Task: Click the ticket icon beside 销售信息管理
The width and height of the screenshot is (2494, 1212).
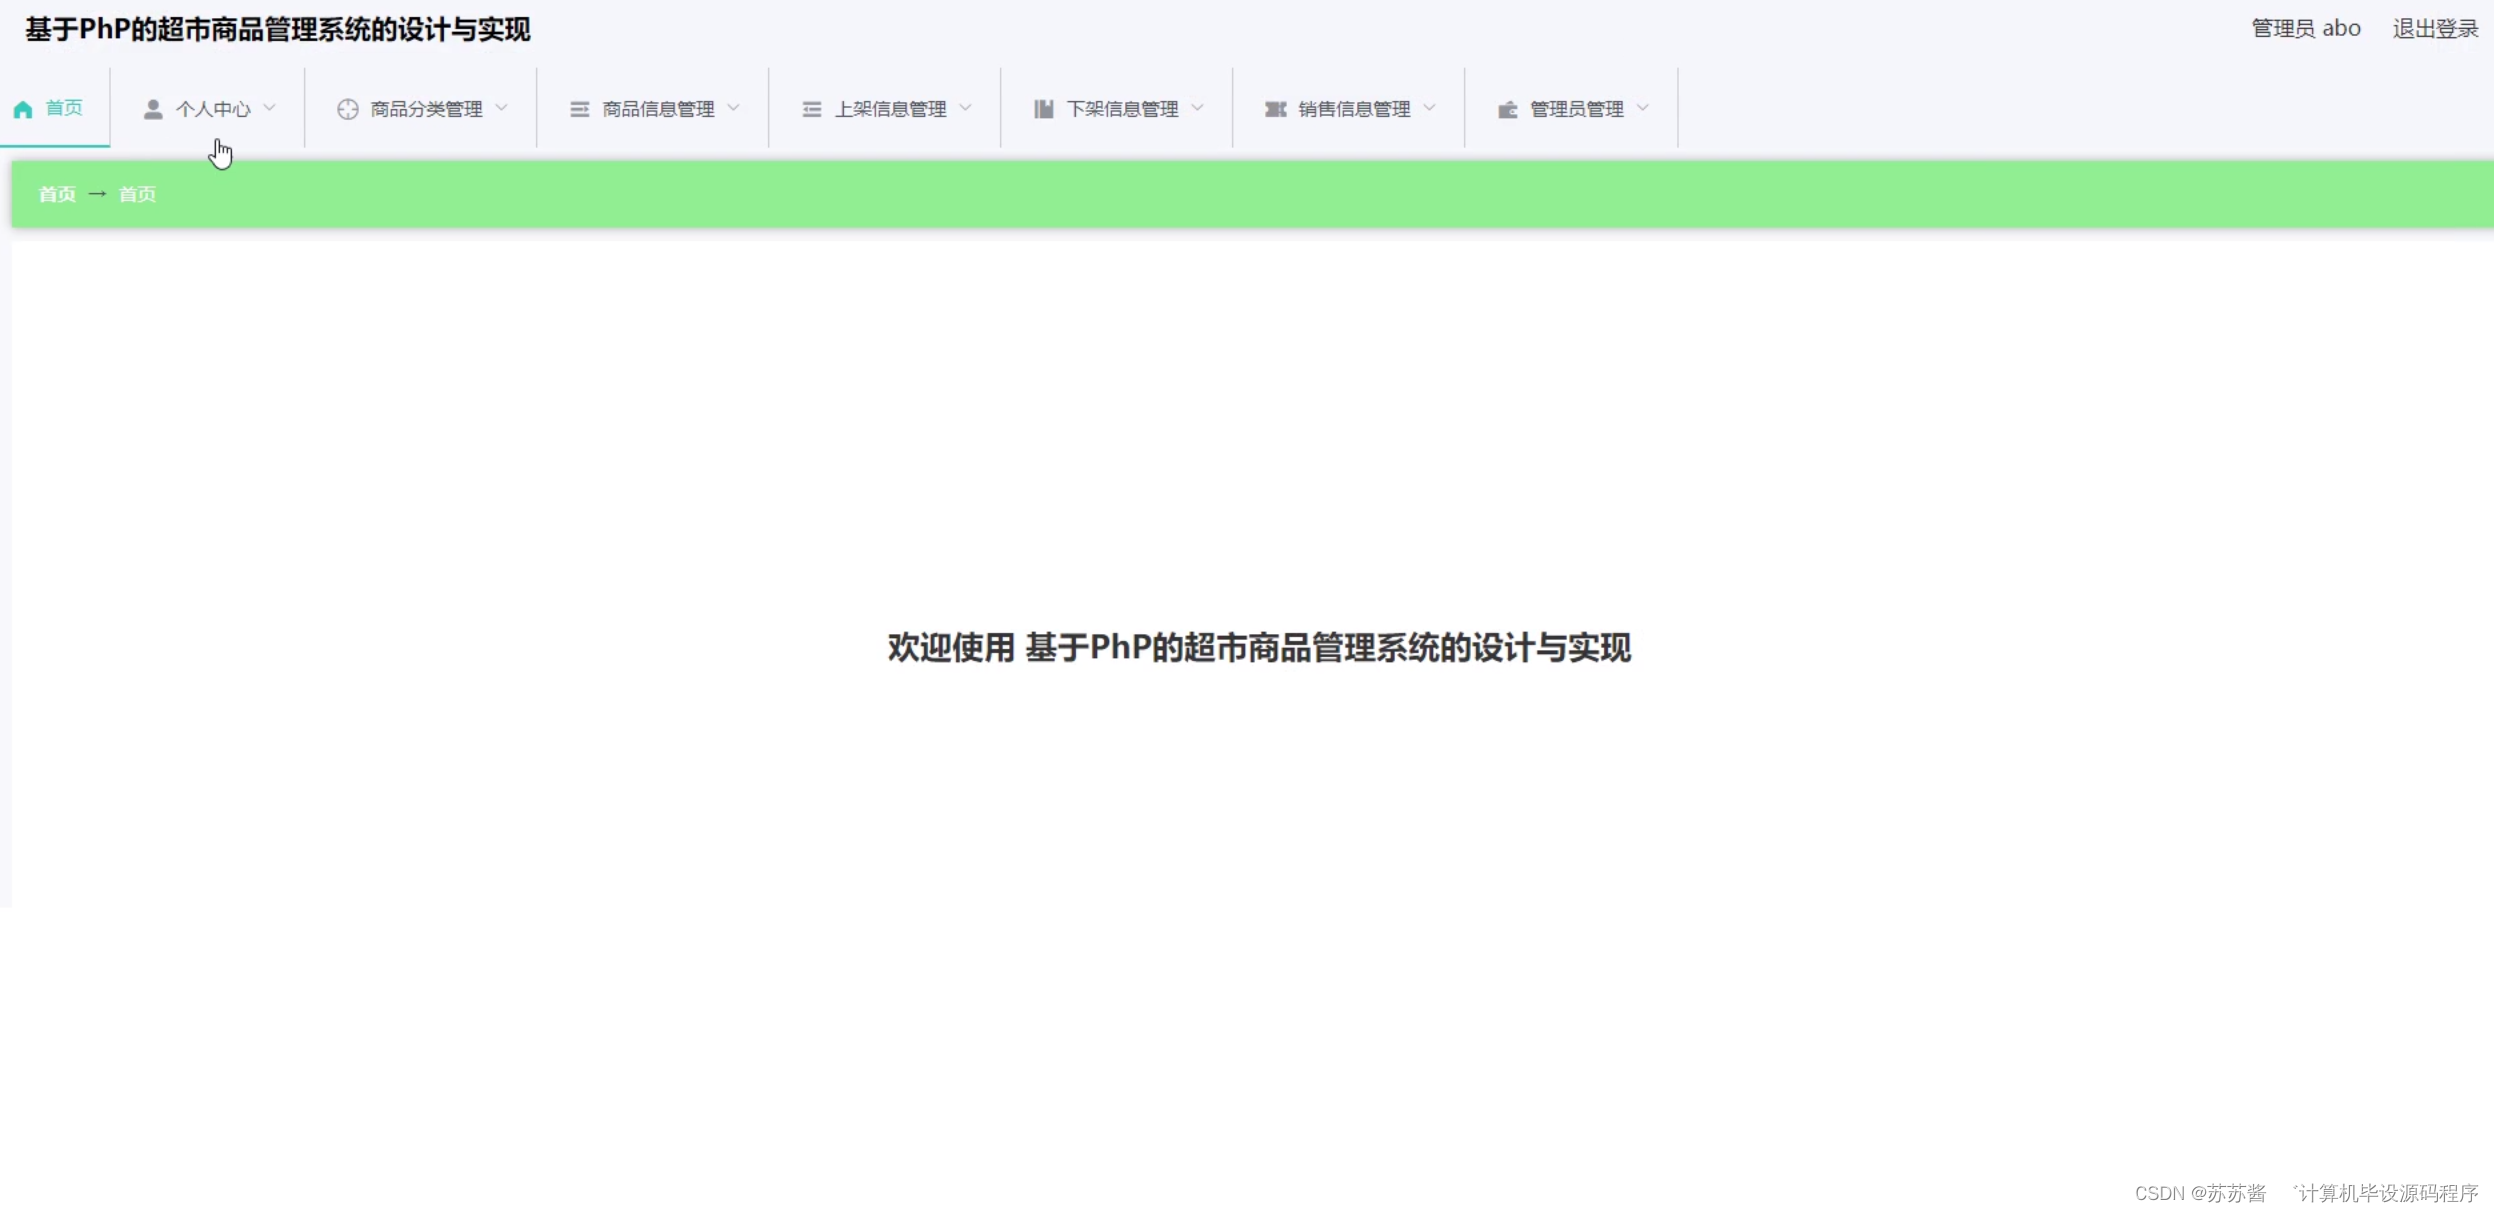Action: (1275, 109)
